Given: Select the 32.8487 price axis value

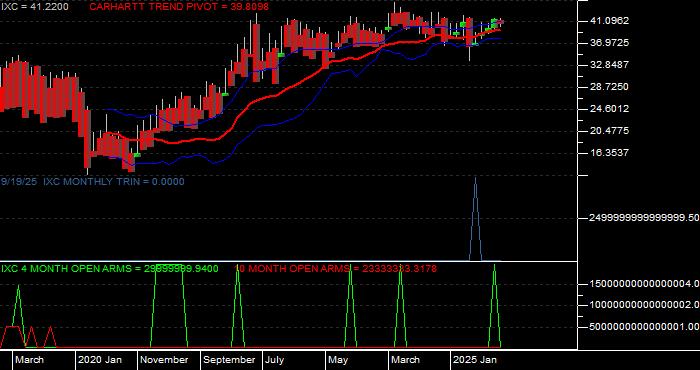Looking at the screenshot, I should tap(609, 65).
